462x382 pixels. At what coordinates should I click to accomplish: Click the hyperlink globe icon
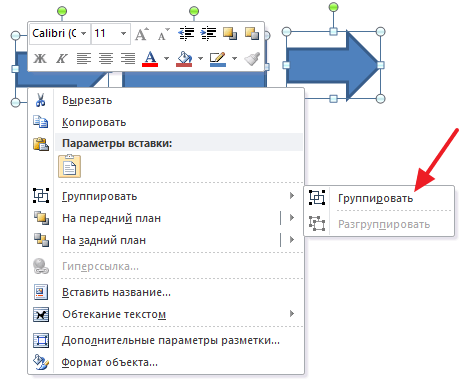(41, 266)
